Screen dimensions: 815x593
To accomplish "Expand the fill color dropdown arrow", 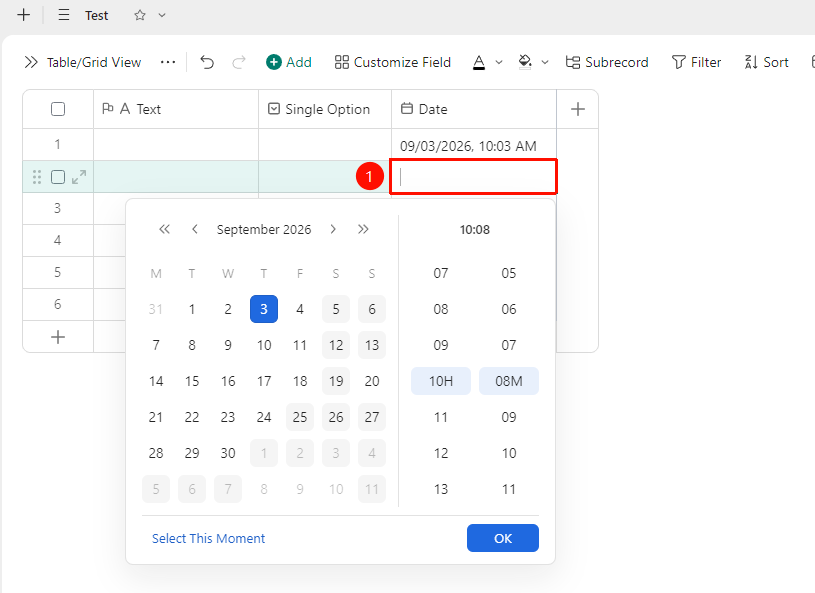I will pyautogui.click(x=545, y=62).
